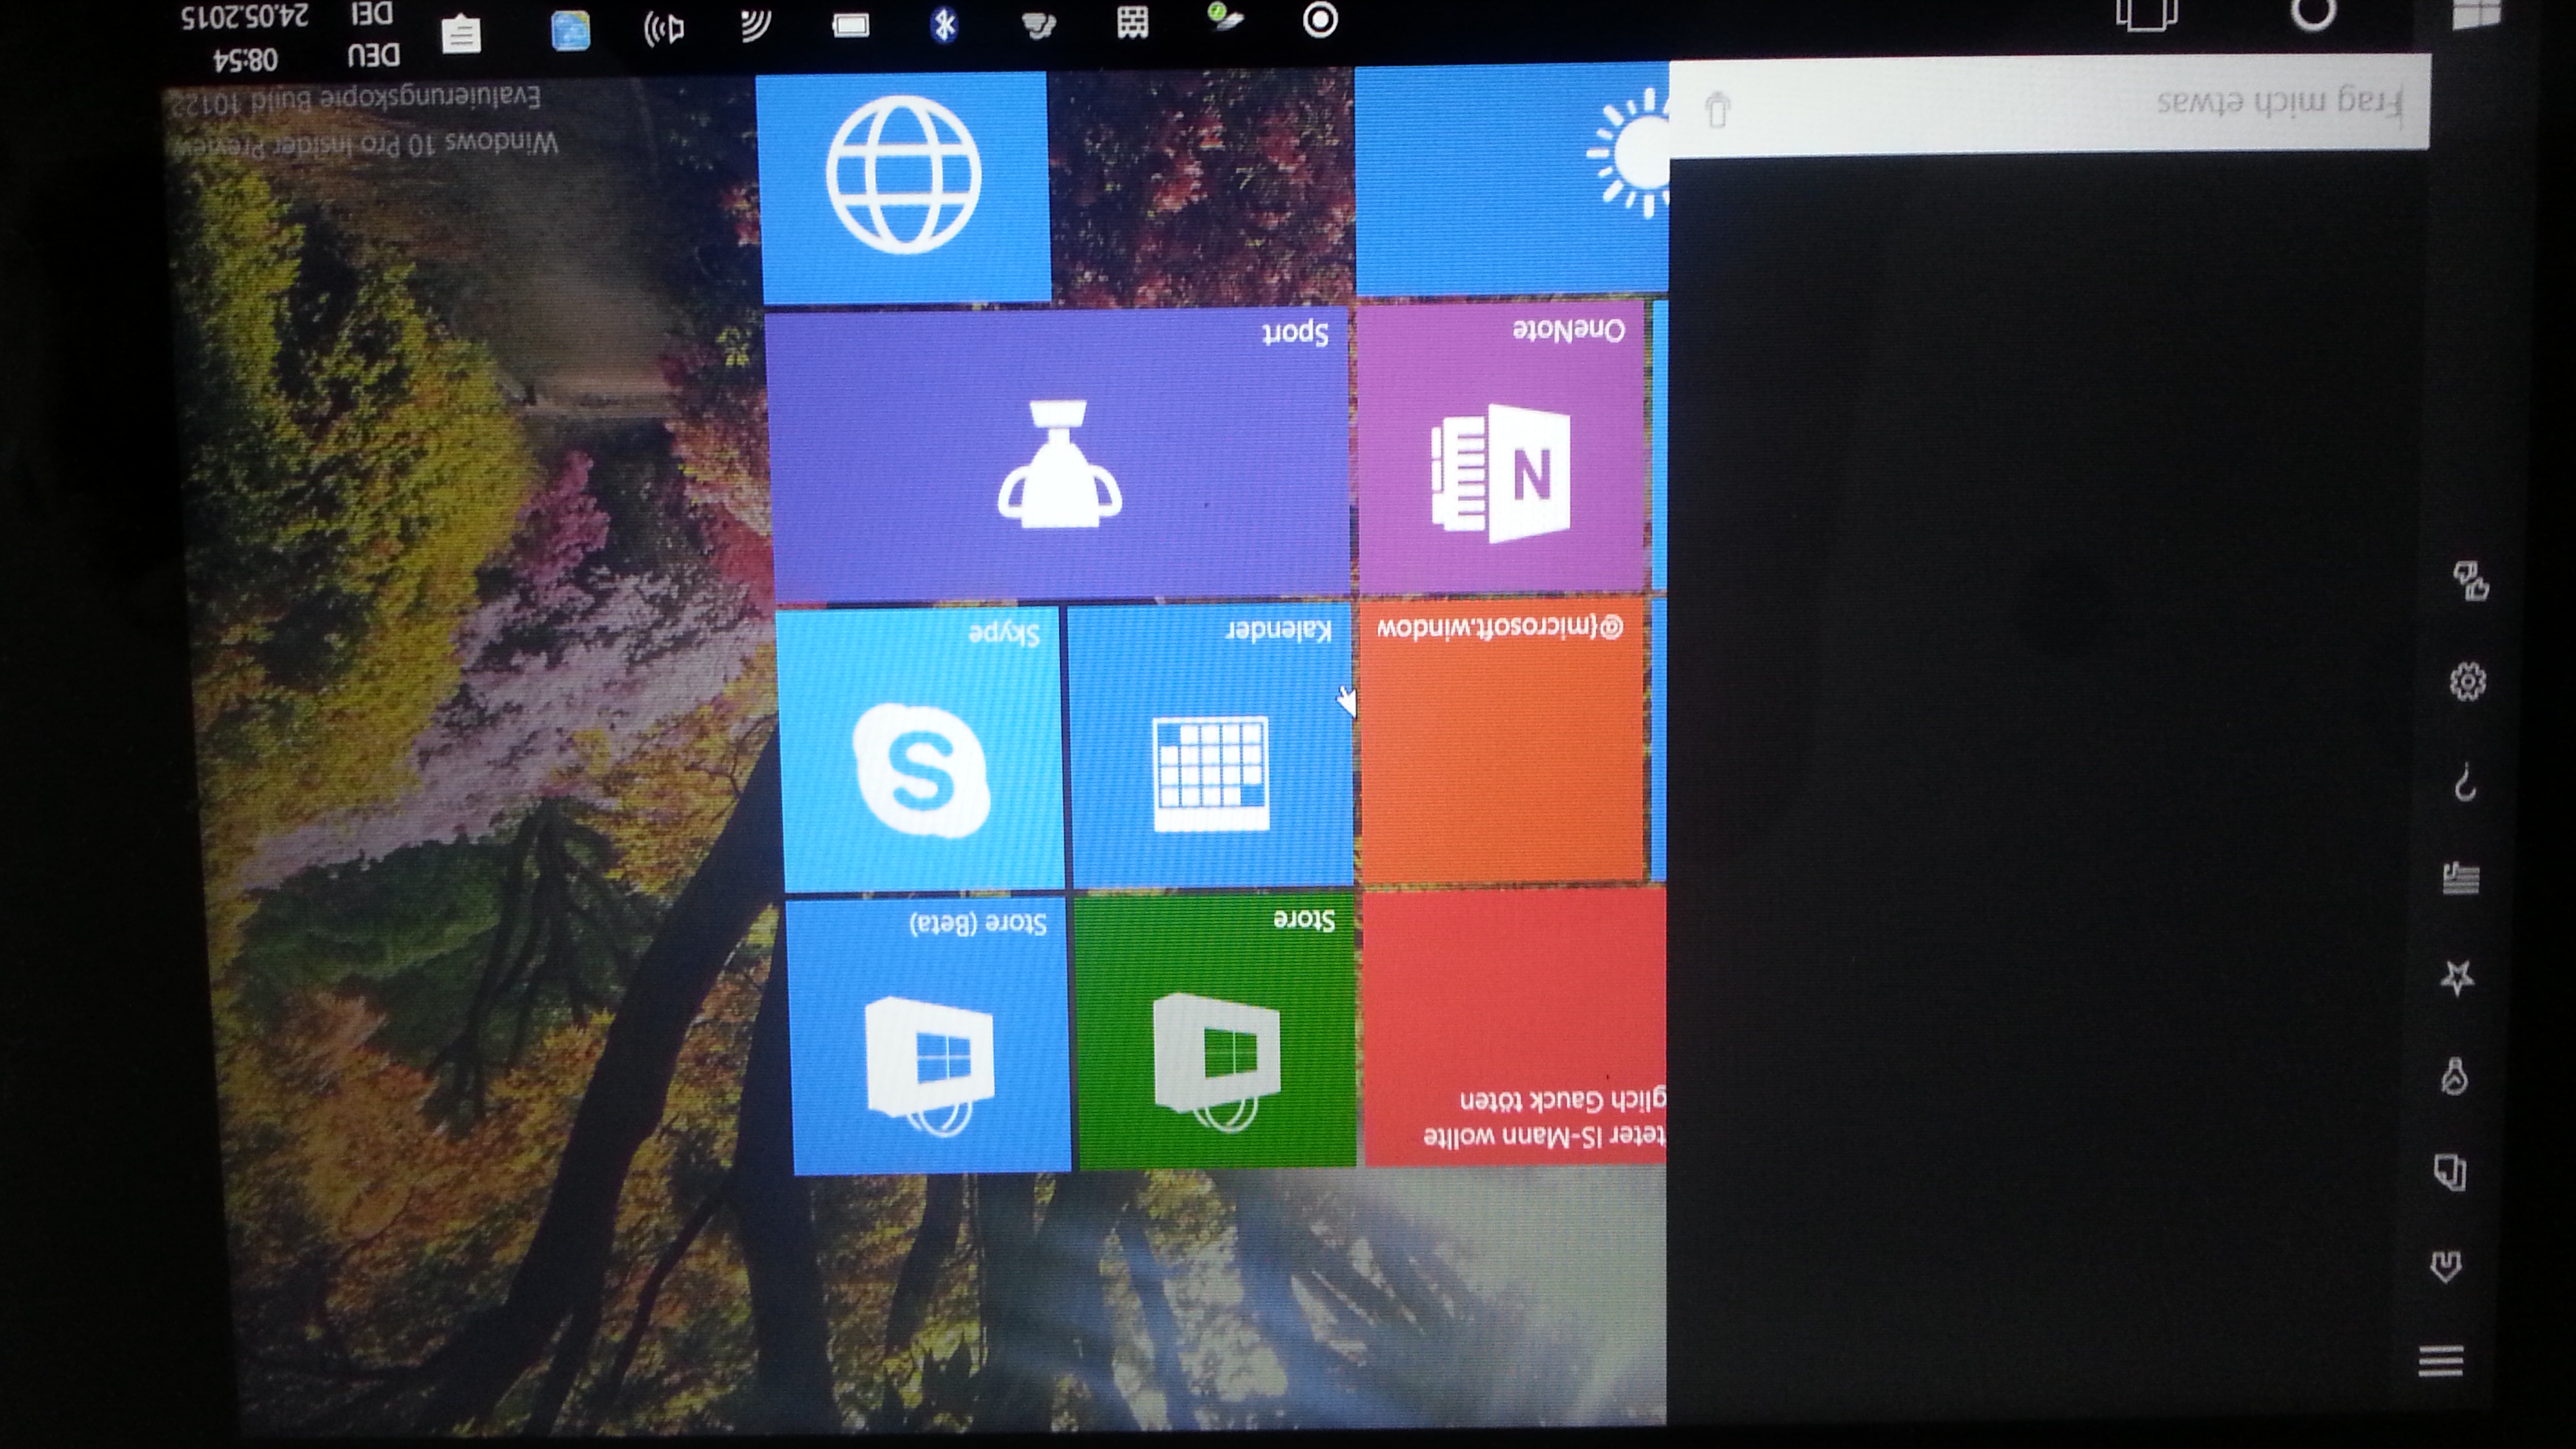Open the weather tile with sun icon
The width and height of the screenshot is (2576, 1449).
(x=1511, y=180)
